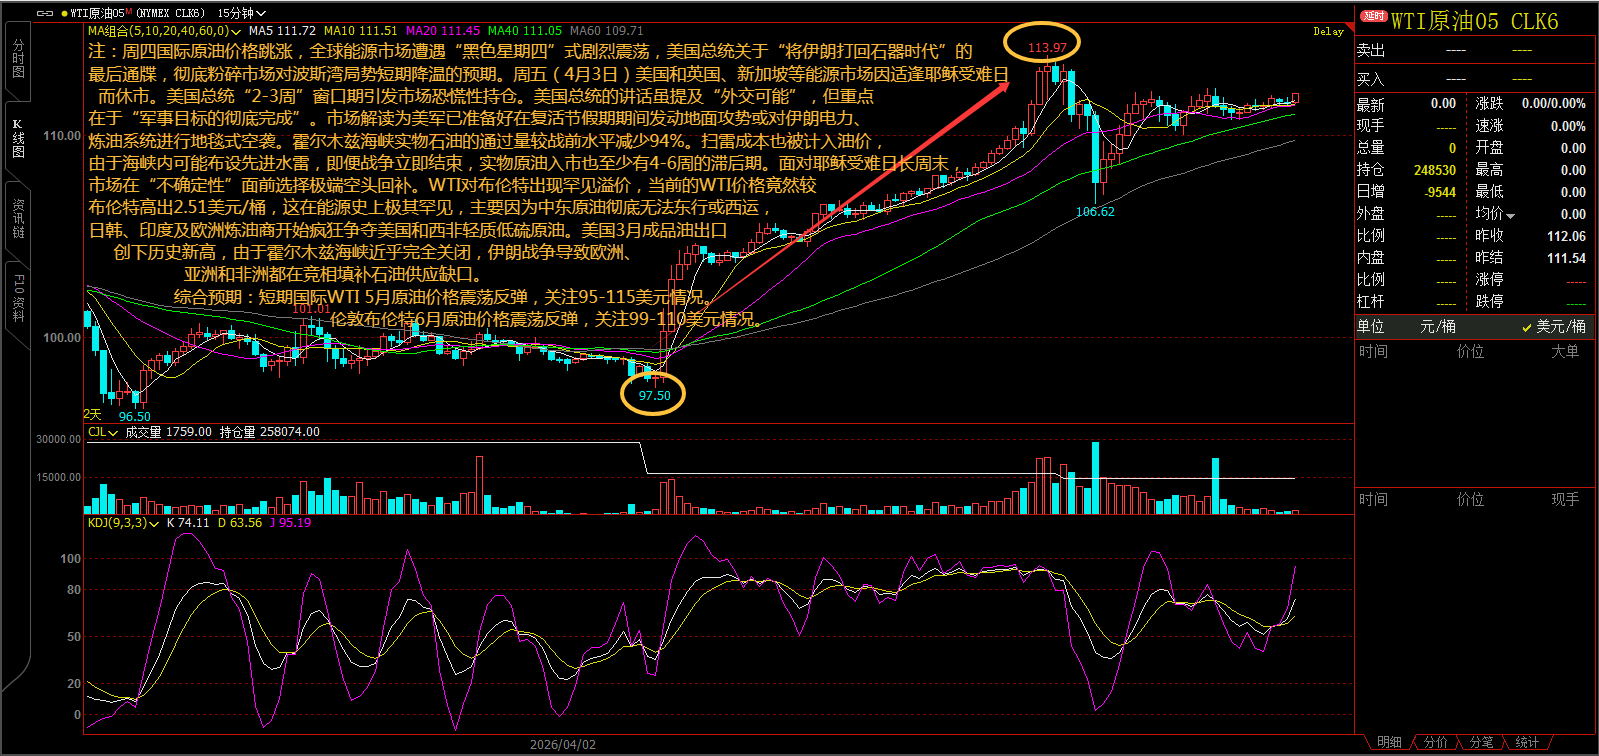Open the F10资料 side tab
Screen dimensions: 1599x756
pos(18,297)
